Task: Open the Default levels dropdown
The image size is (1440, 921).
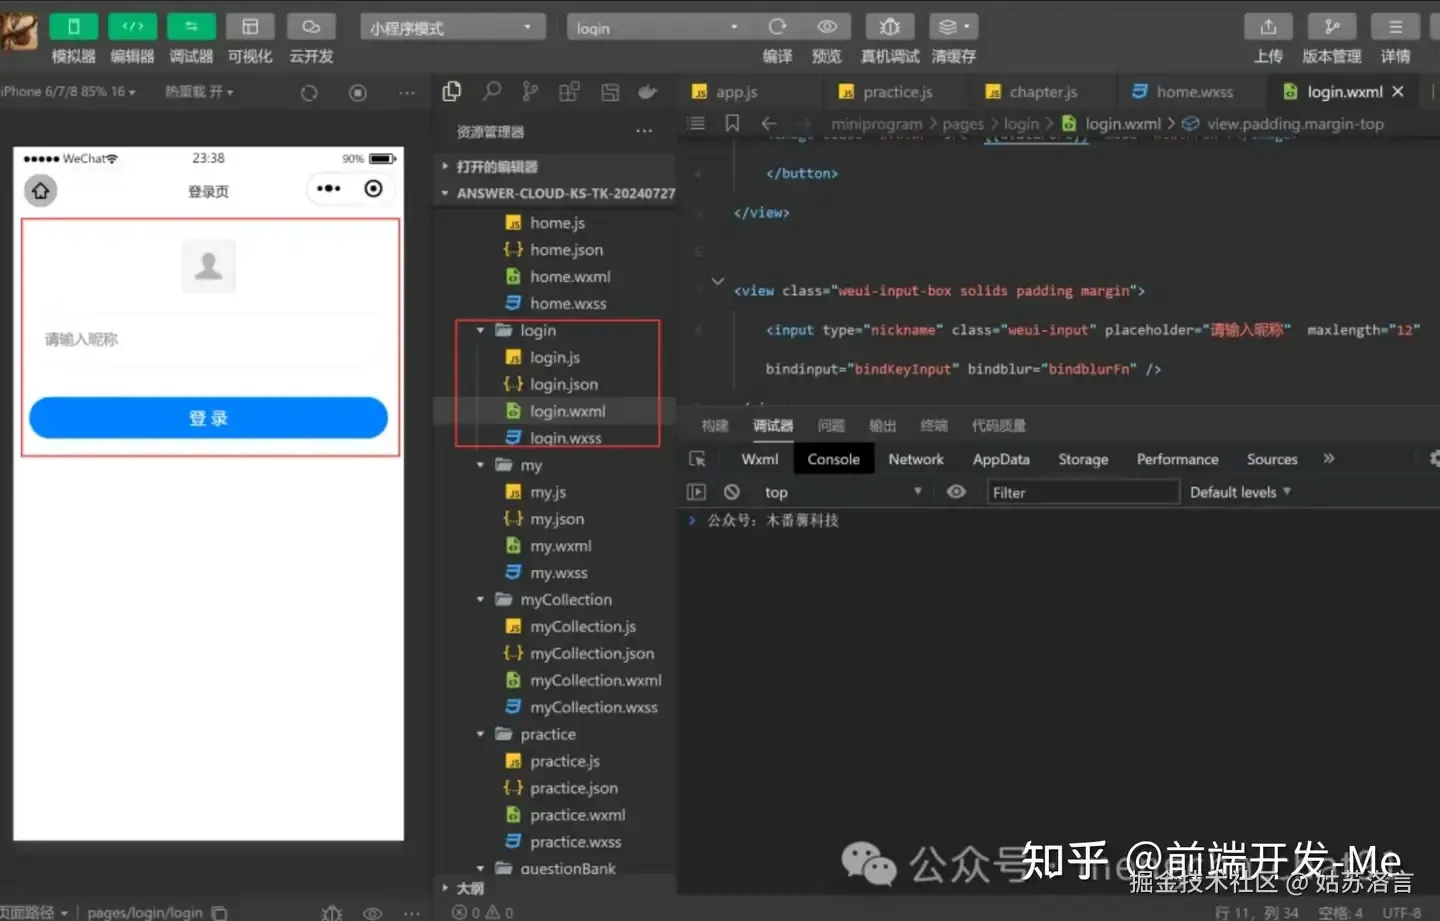Action: pyautogui.click(x=1240, y=492)
